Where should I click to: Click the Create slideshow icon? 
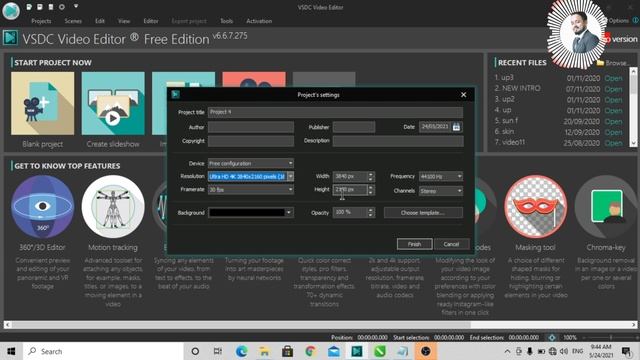coord(113,103)
